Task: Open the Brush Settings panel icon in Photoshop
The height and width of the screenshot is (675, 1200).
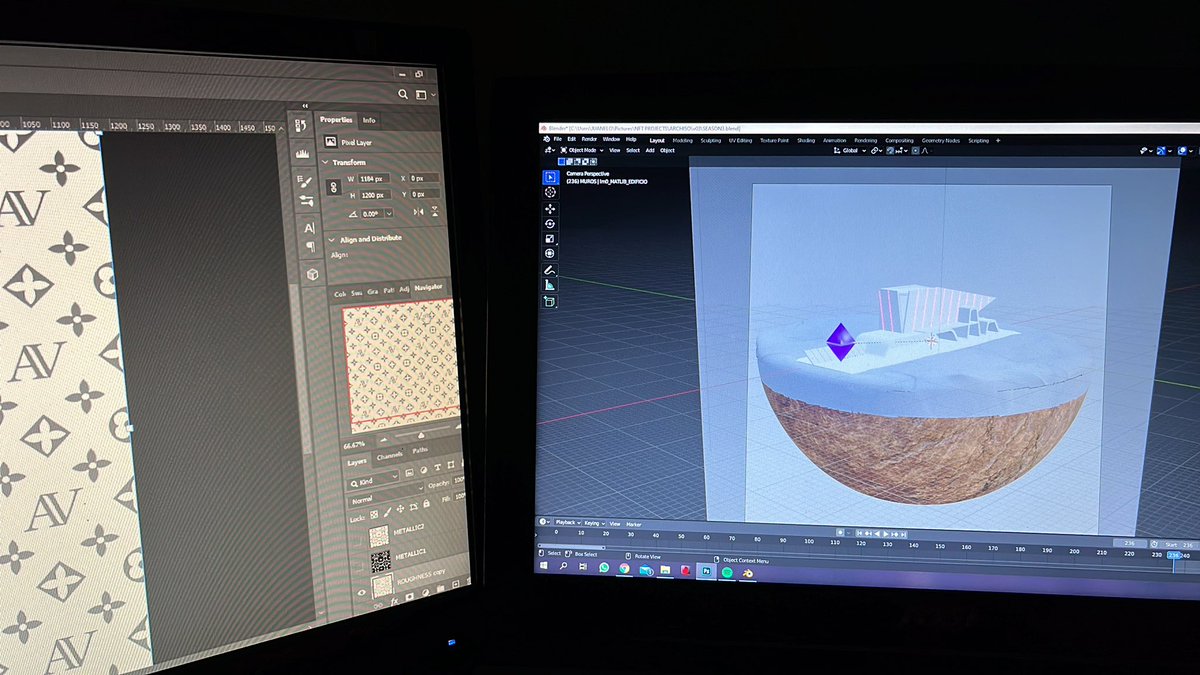Action: tap(305, 180)
